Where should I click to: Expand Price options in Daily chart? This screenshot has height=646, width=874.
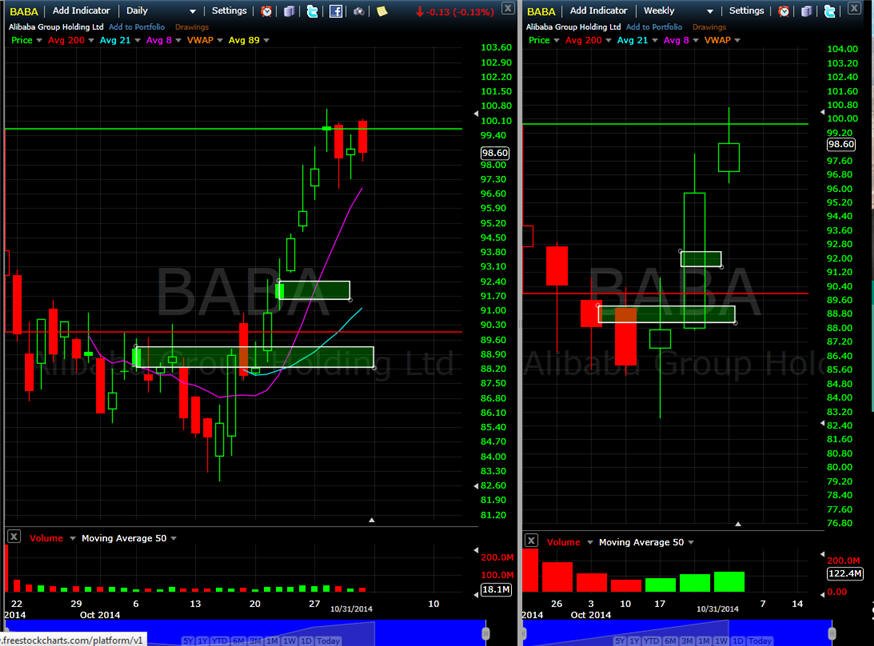click(39, 40)
